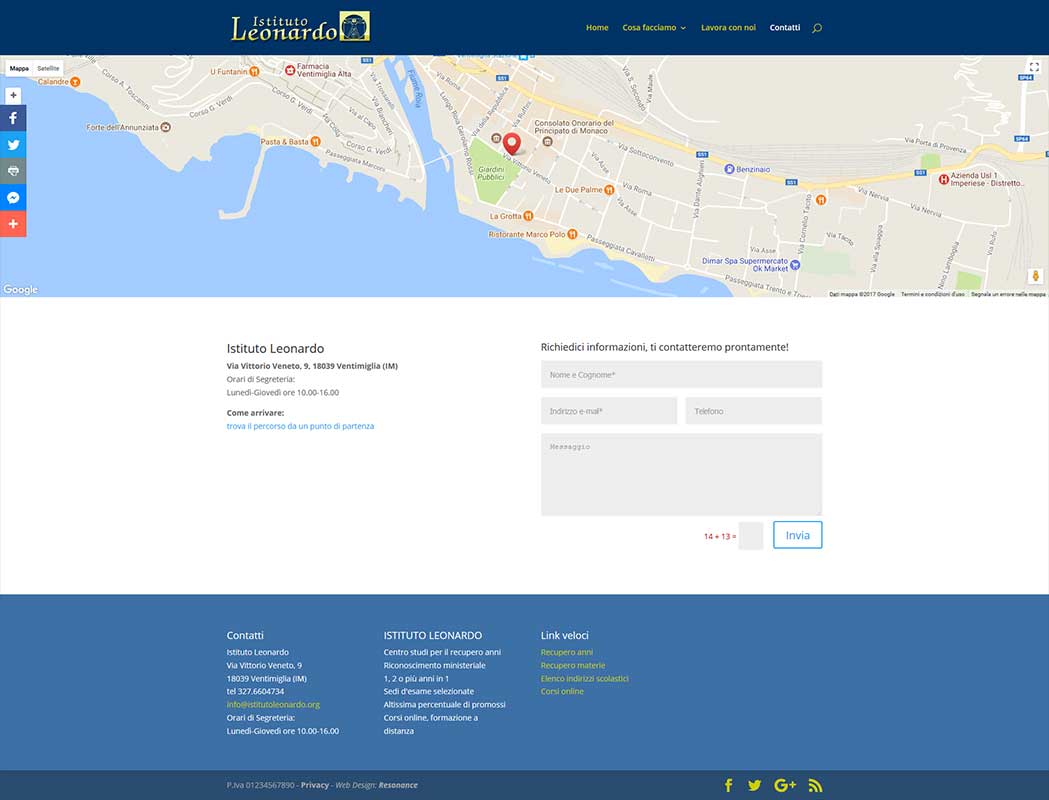Viewport: 1049px width, 800px height.
Task: Zoom in the map with plus button
Action: (13, 95)
